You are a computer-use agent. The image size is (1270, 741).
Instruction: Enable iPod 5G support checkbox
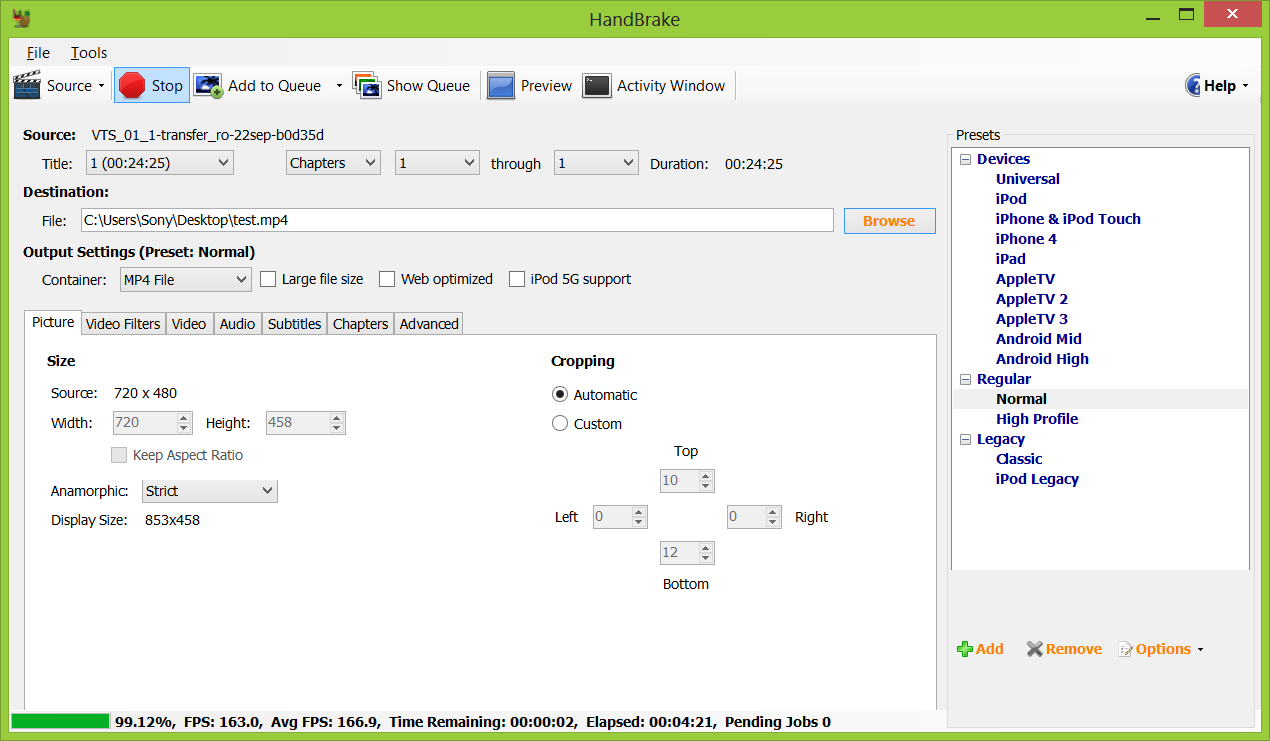click(x=517, y=280)
